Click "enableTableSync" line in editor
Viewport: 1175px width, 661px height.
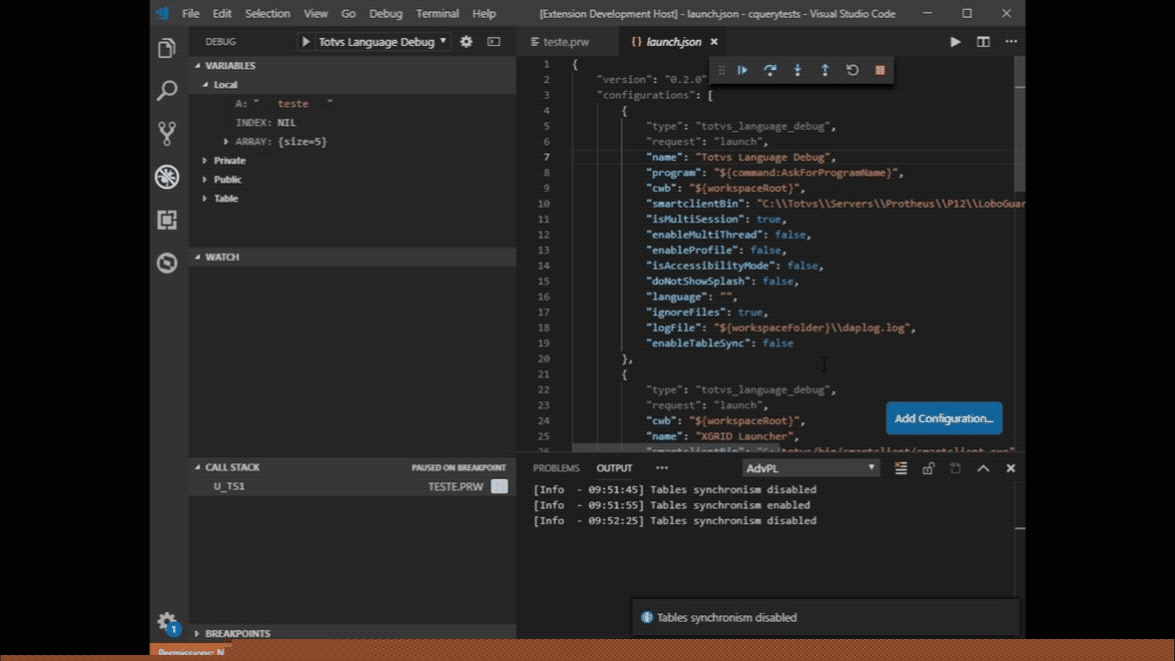pos(719,343)
